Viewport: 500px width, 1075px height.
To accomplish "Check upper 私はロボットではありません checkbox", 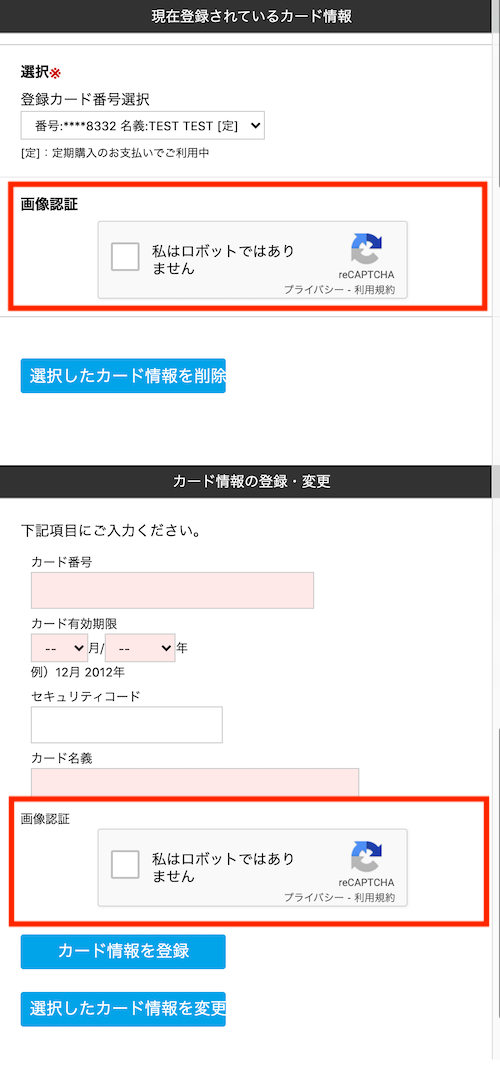I will pyautogui.click(x=126, y=257).
